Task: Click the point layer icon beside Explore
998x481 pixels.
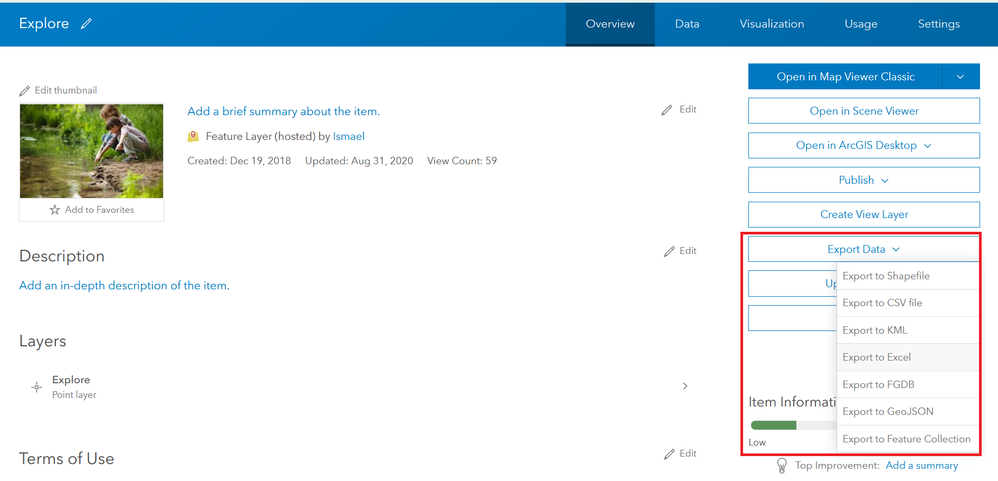Action: (36, 386)
